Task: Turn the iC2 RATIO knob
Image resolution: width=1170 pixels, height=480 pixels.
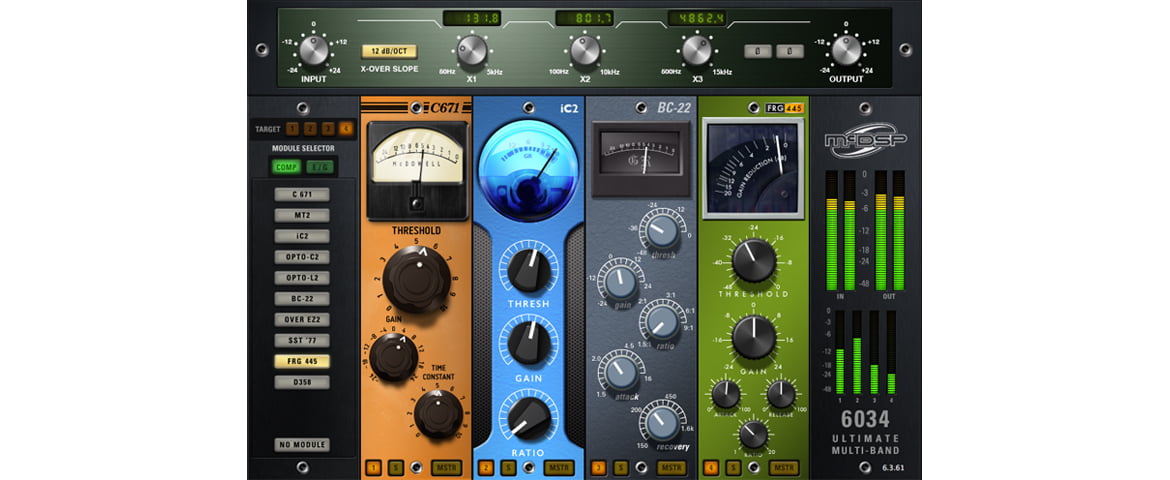Action: pos(528,418)
